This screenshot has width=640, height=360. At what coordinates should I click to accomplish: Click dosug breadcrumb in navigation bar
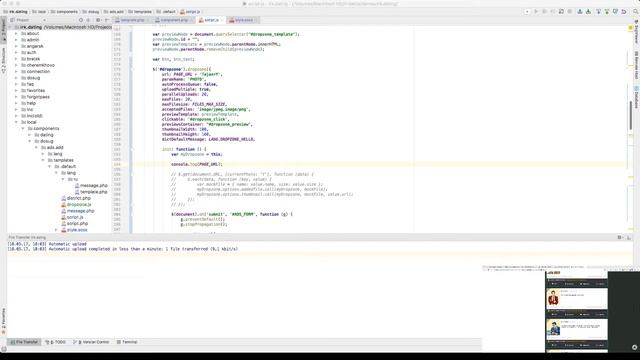point(91,12)
